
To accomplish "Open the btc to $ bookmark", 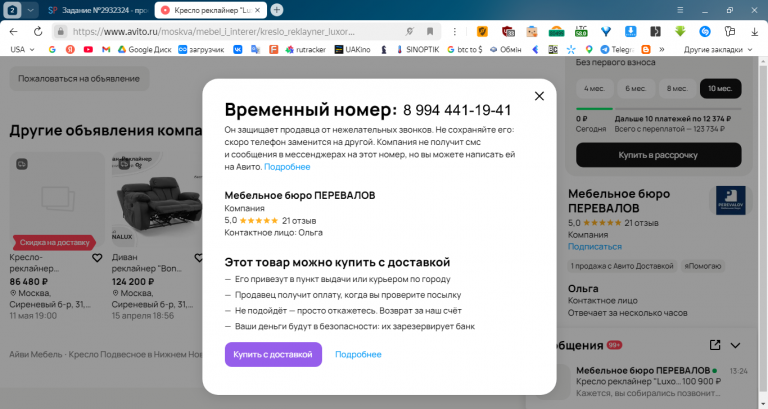I will 465,49.
